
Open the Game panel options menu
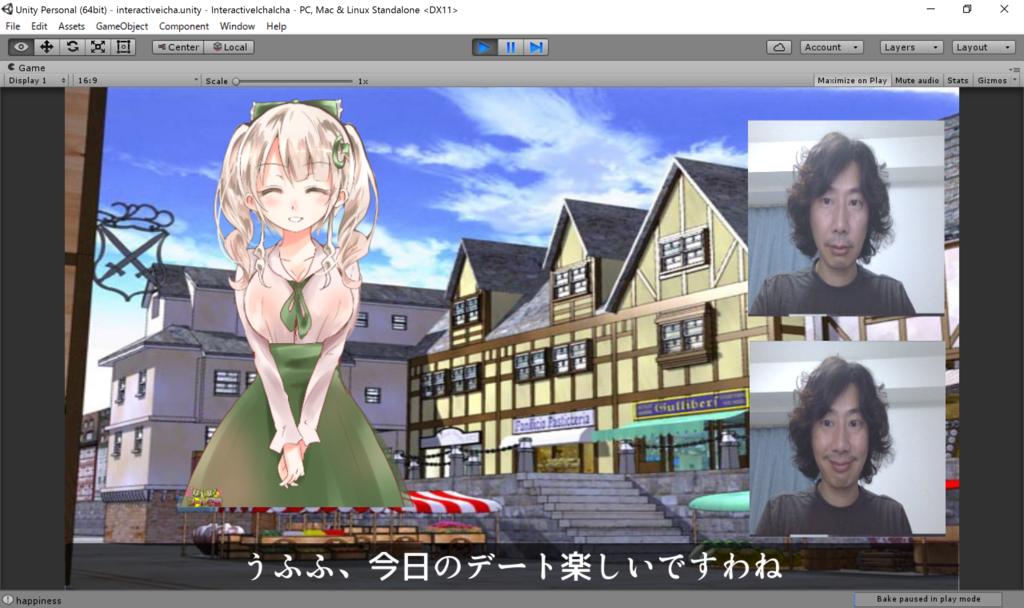point(1014,69)
